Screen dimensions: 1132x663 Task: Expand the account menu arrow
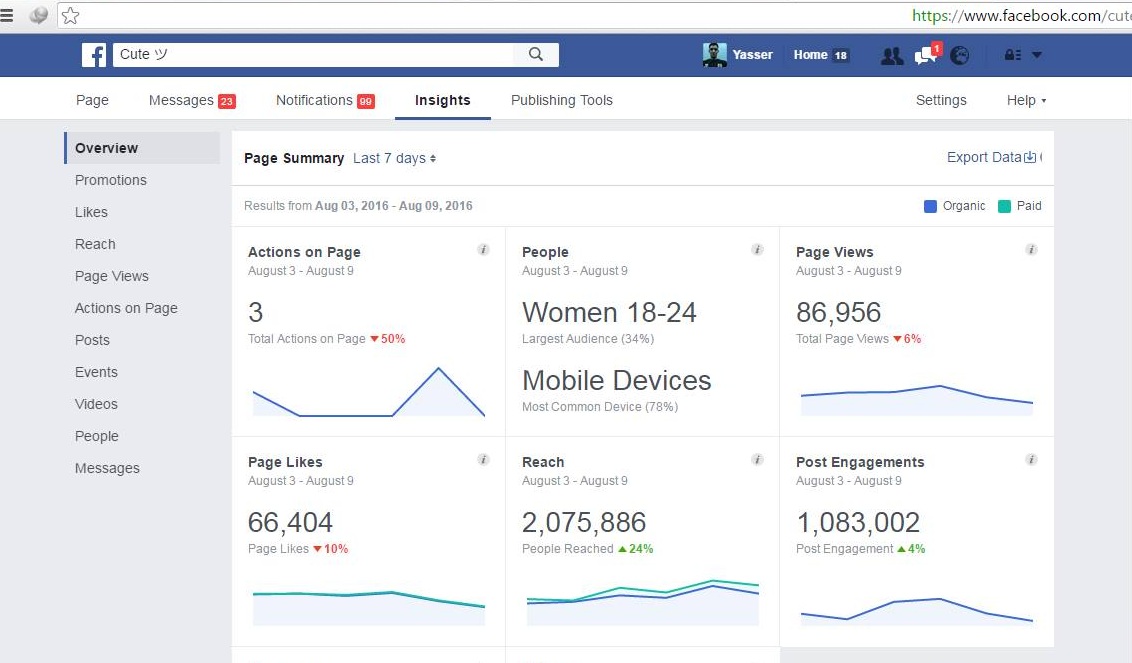click(x=1037, y=55)
